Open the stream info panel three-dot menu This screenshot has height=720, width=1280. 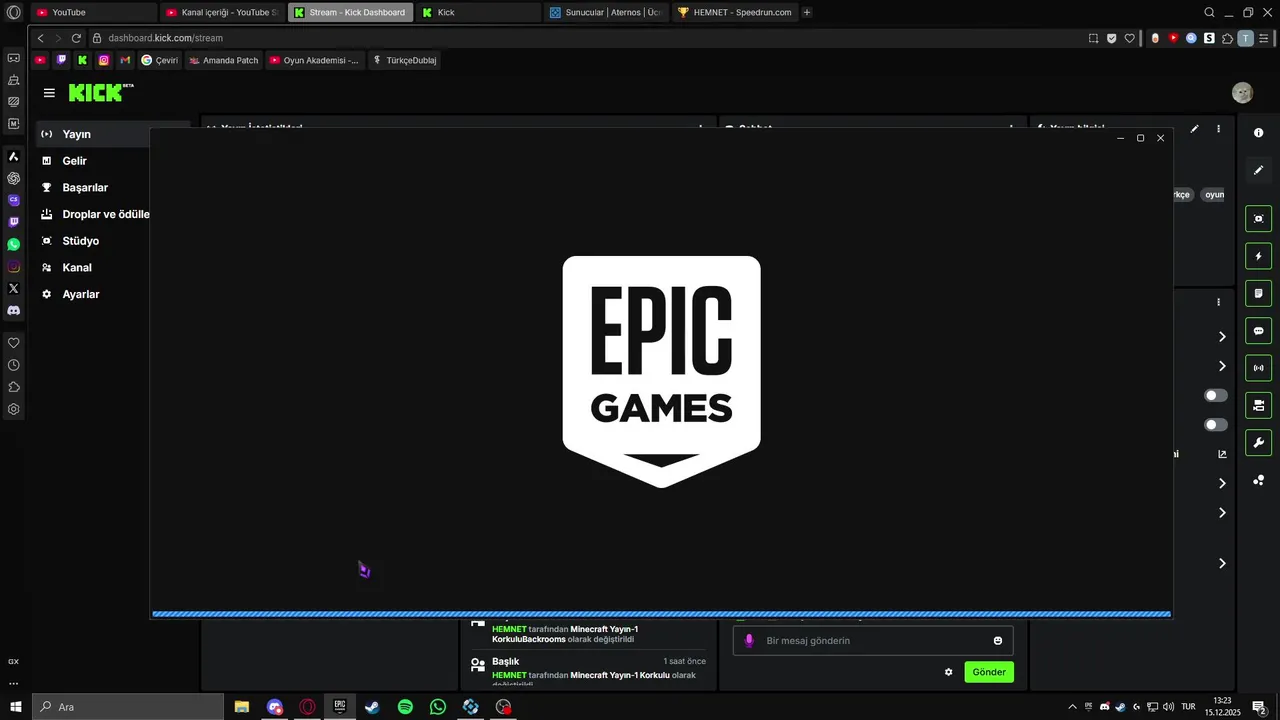click(x=1218, y=129)
